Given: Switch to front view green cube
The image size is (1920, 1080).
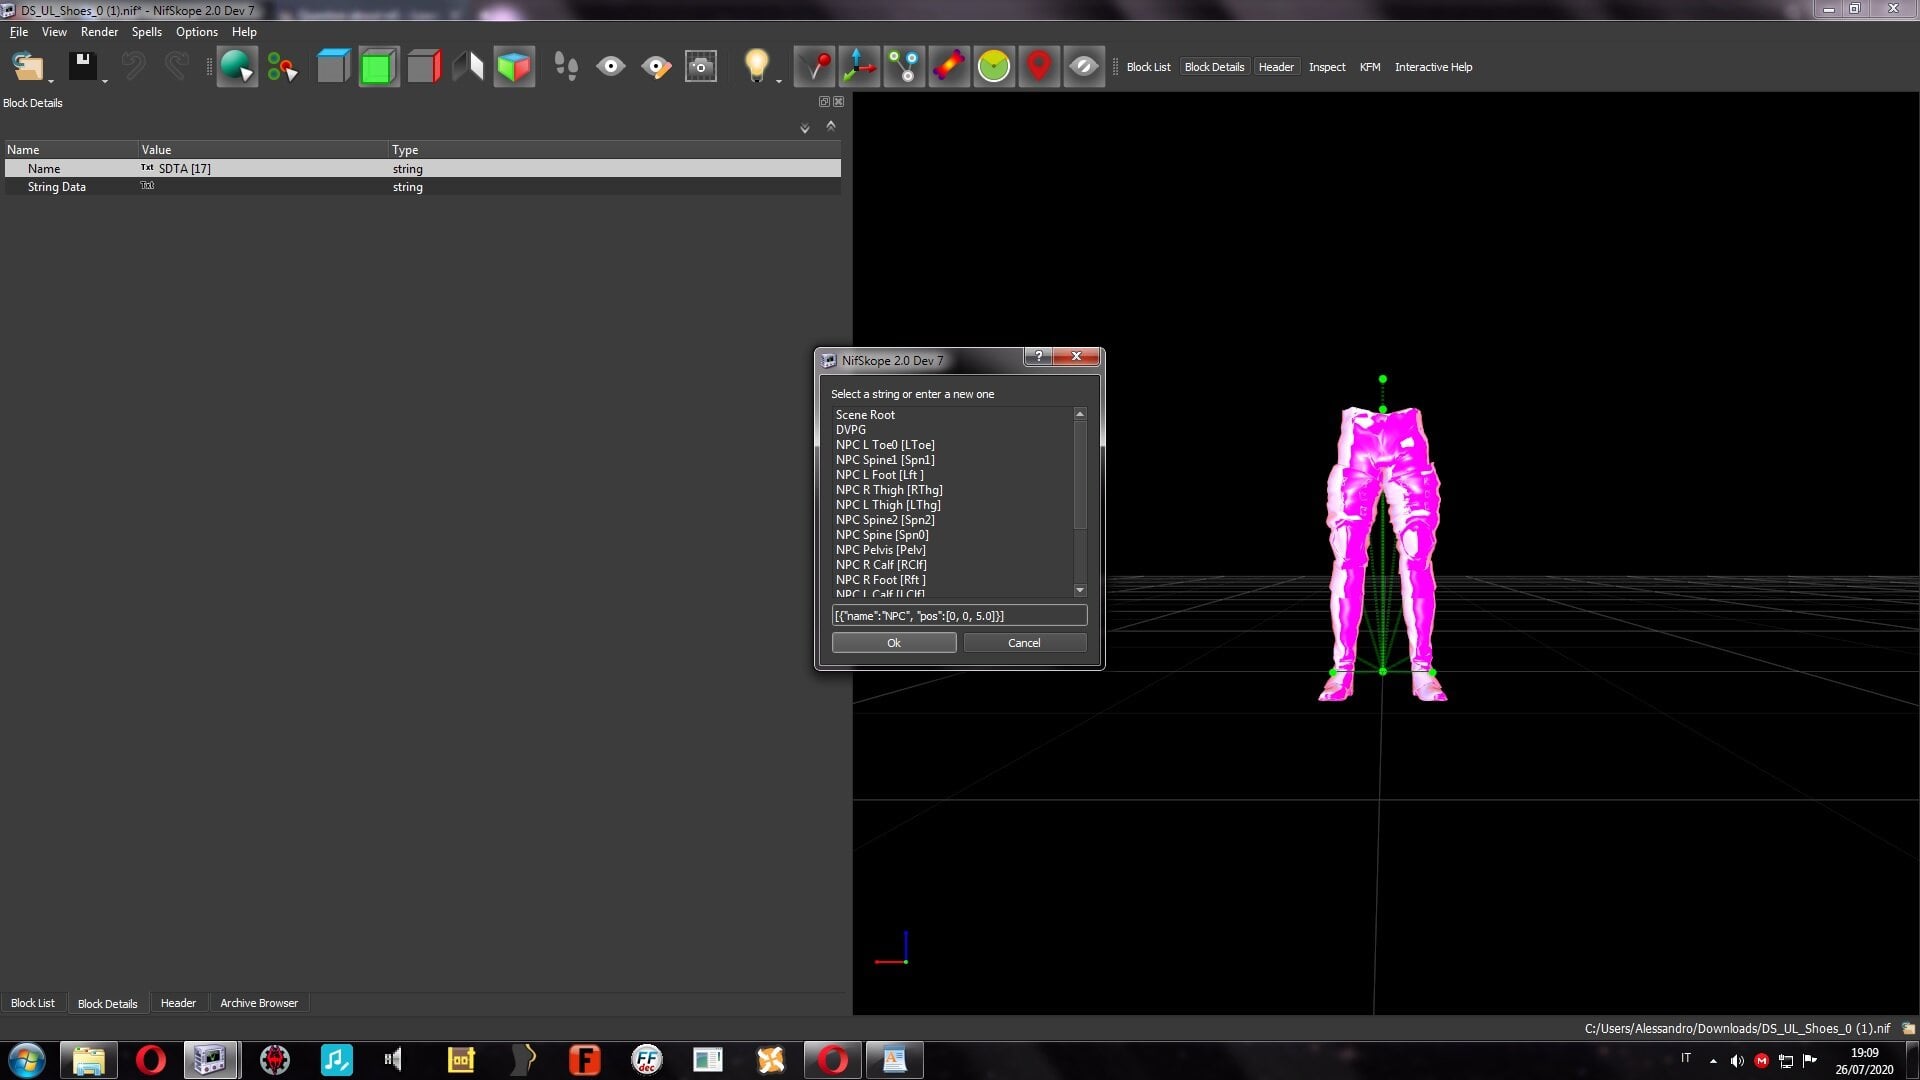Looking at the screenshot, I should (378, 67).
